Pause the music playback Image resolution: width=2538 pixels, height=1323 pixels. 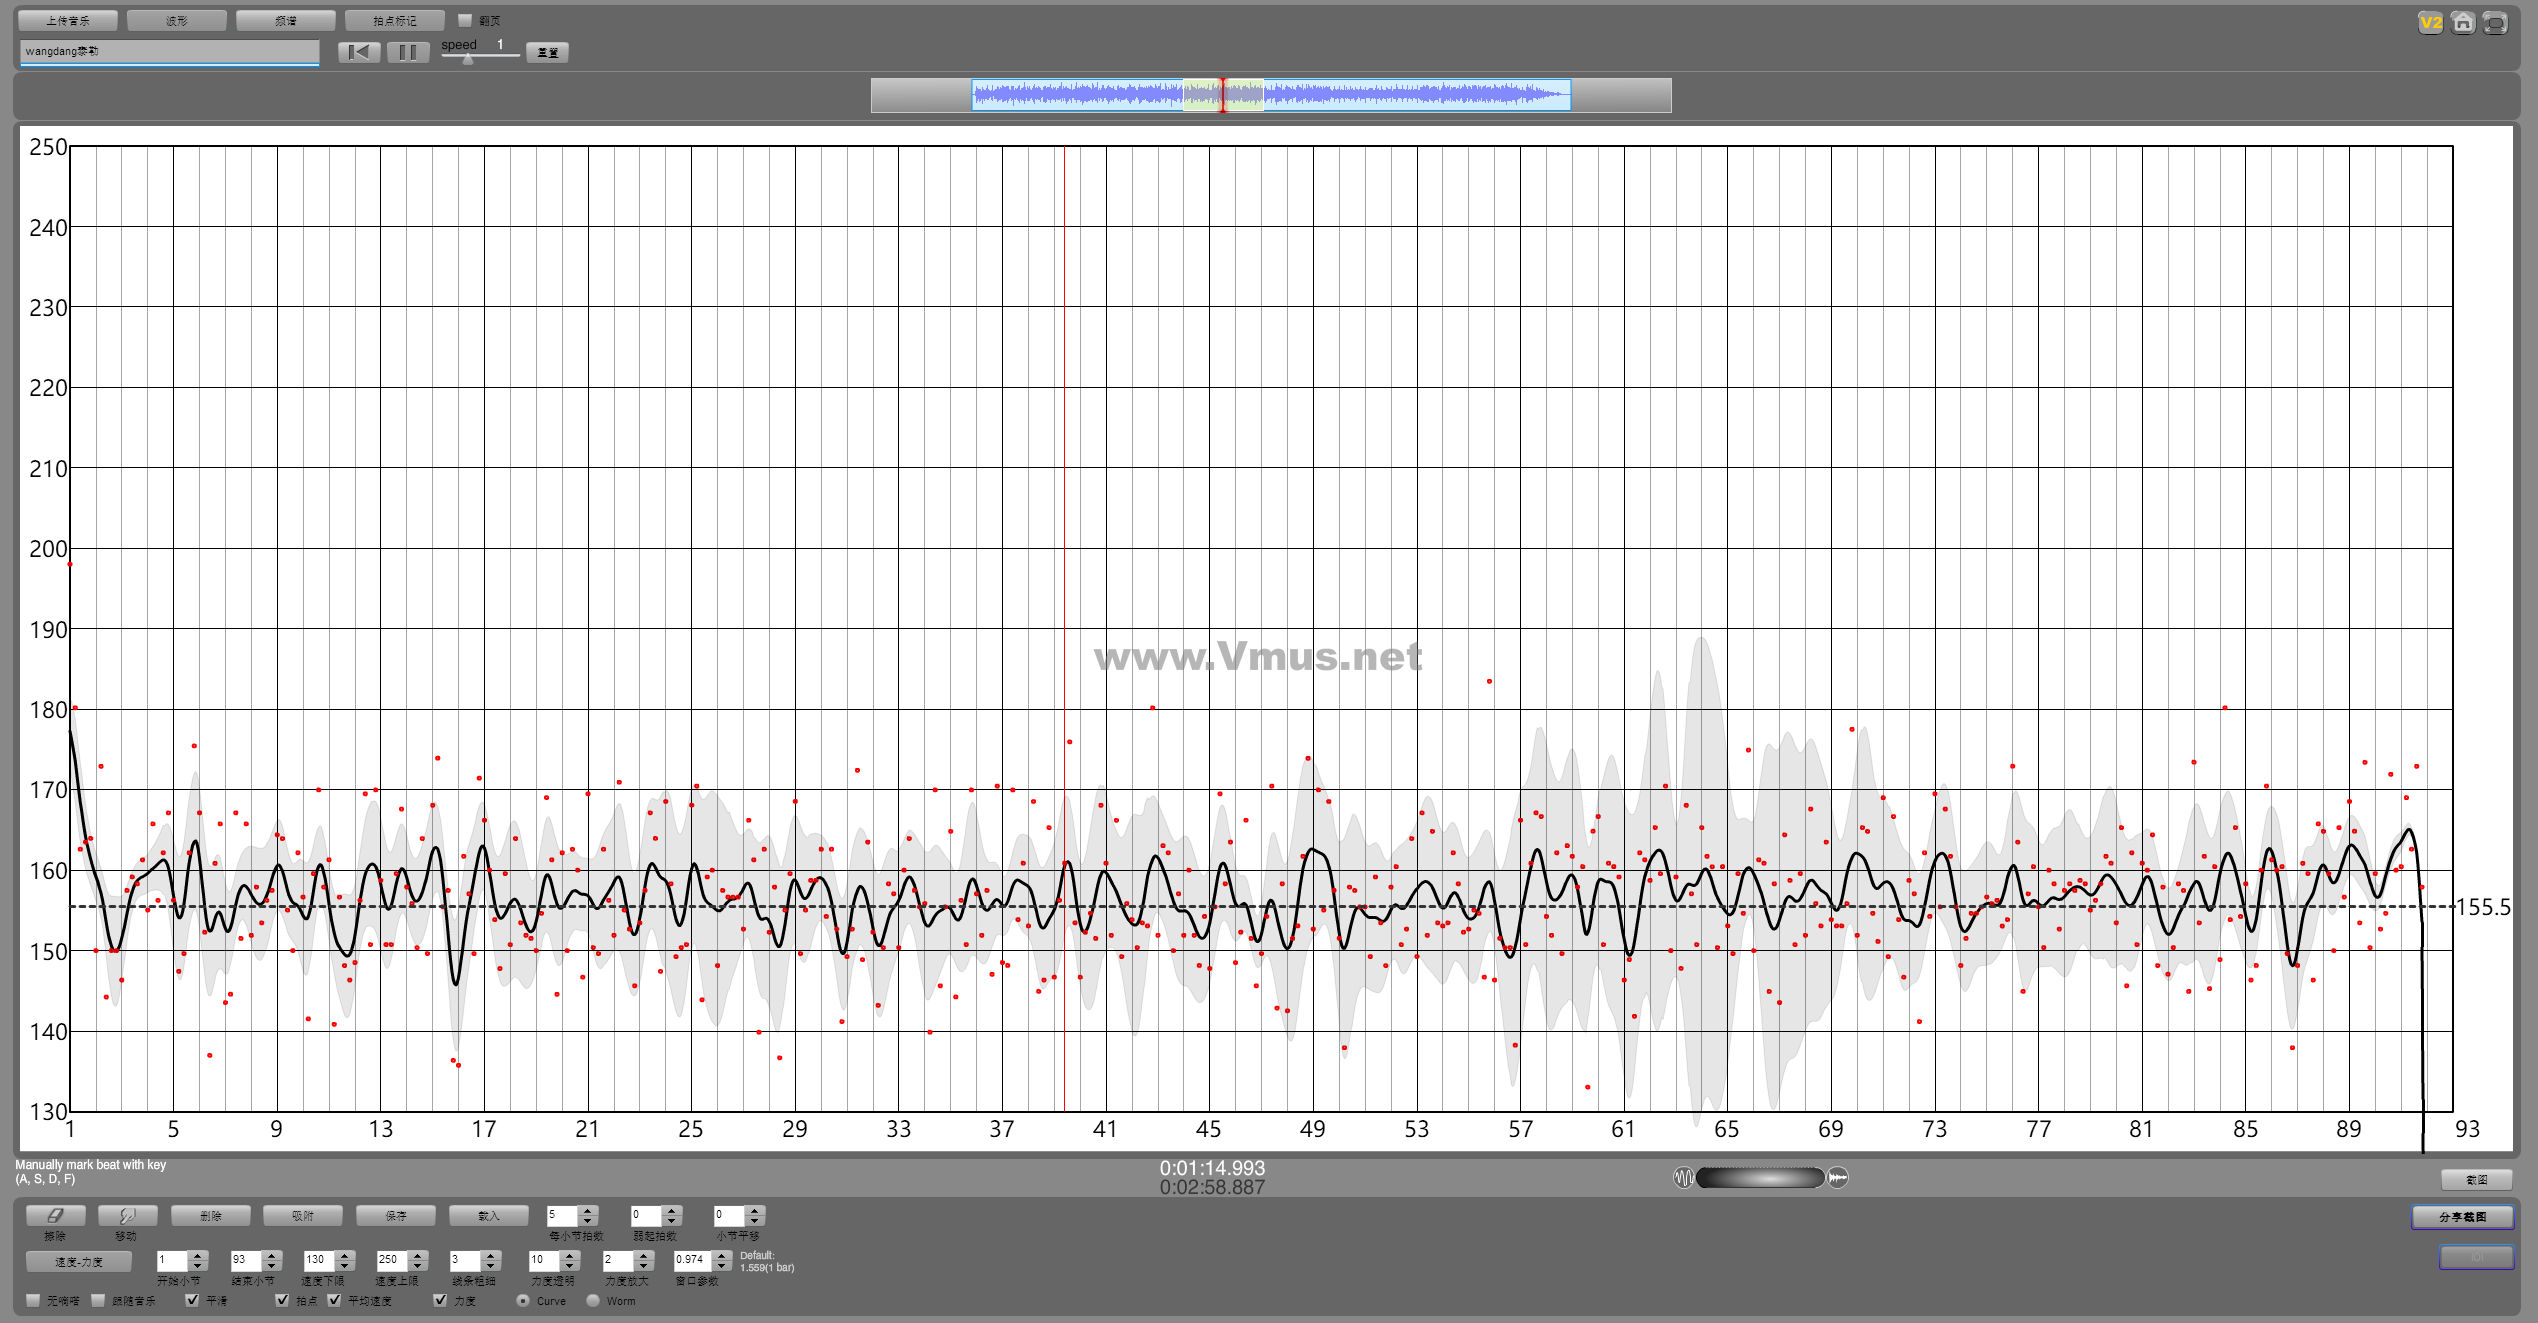pos(408,52)
